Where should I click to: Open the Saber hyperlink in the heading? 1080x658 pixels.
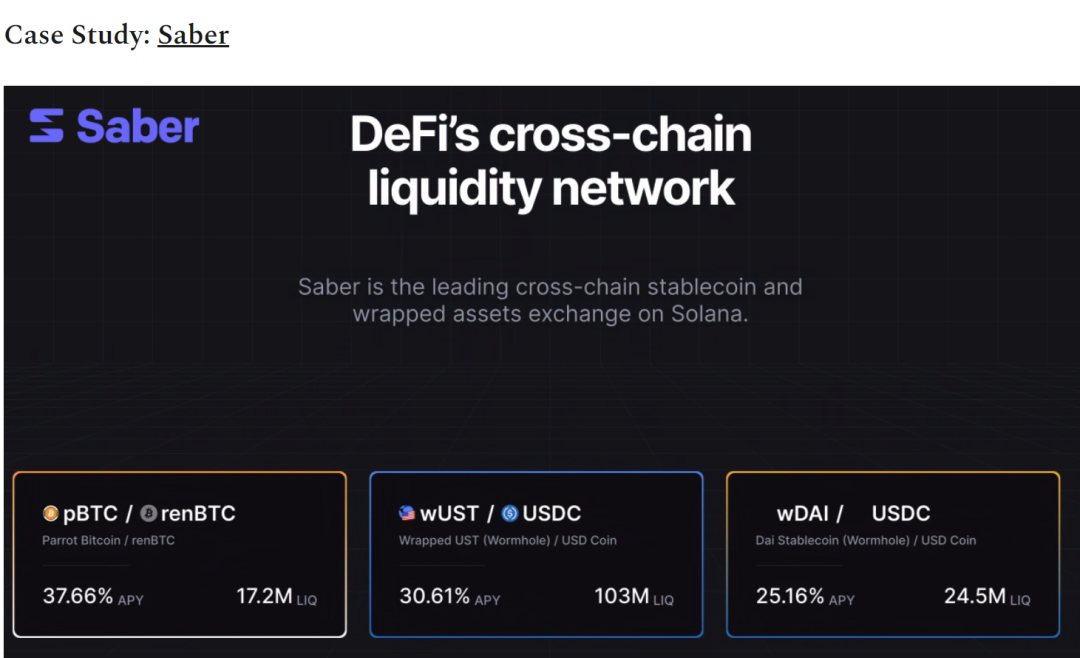coord(193,35)
